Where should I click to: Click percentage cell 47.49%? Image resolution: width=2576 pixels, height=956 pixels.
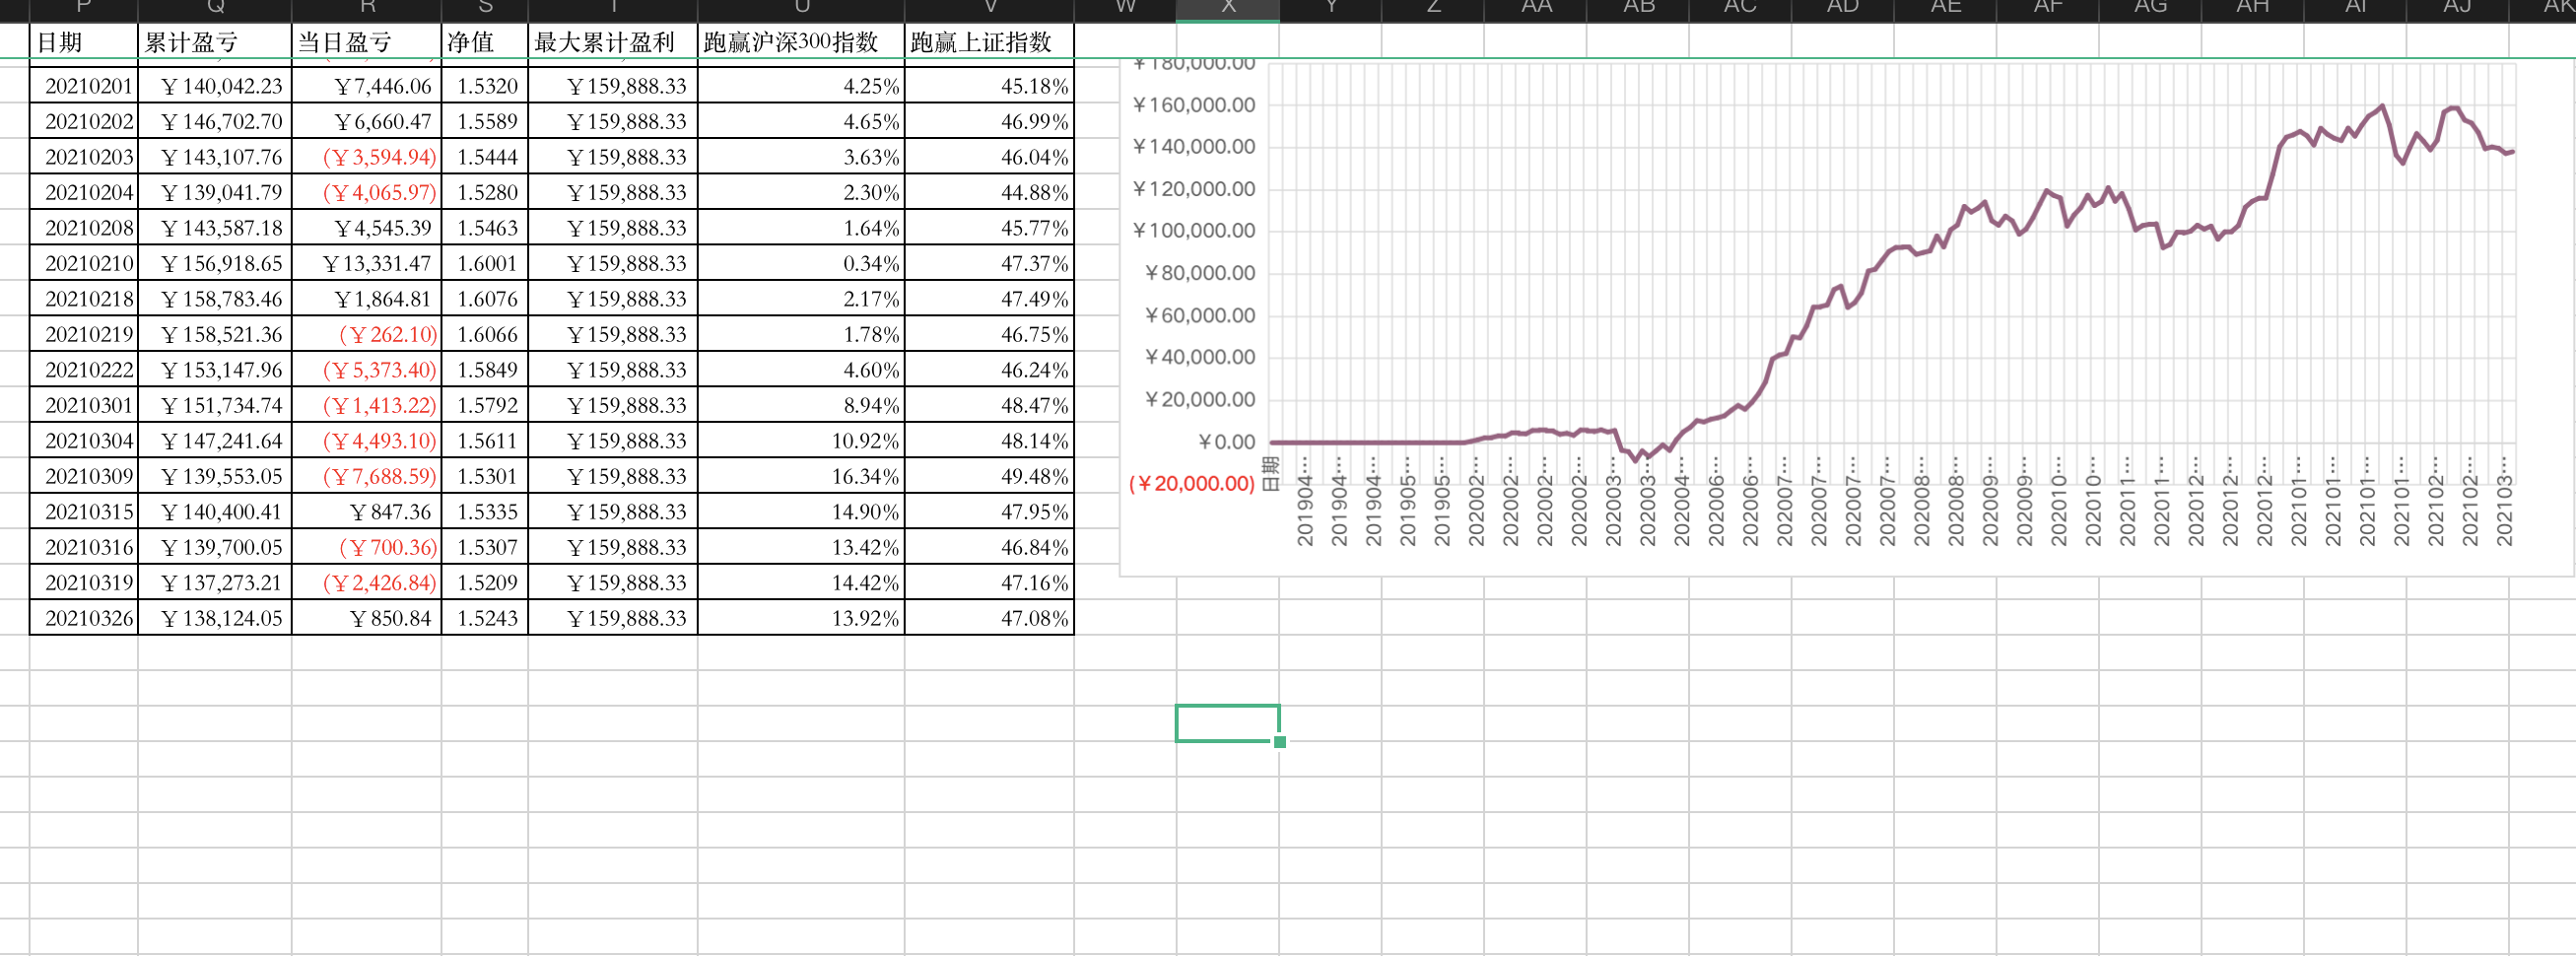[x=989, y=299]
